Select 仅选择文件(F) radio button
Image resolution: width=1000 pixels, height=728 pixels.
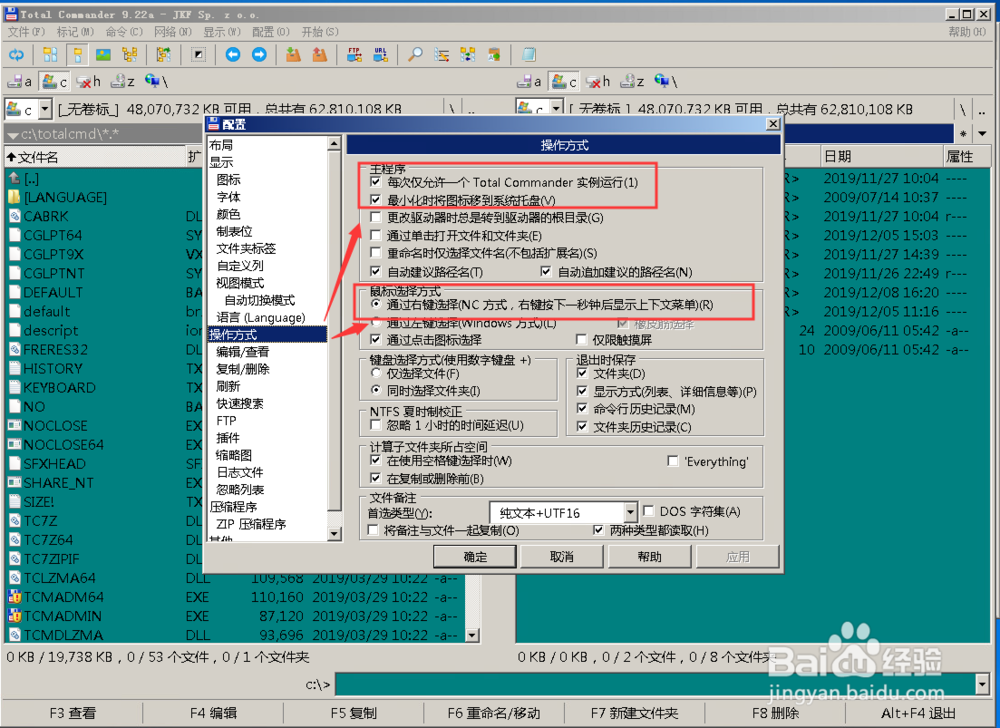click(376, 374)
